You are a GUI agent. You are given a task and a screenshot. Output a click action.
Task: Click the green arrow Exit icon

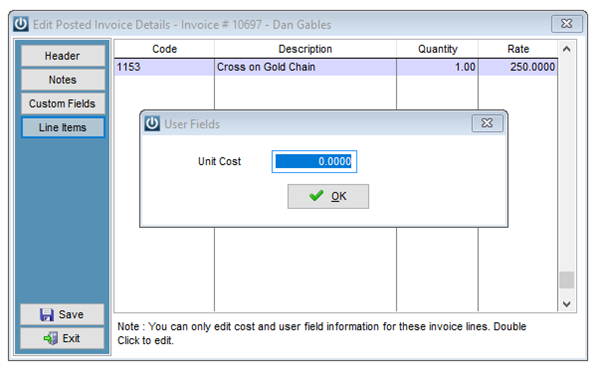(51, 338)
